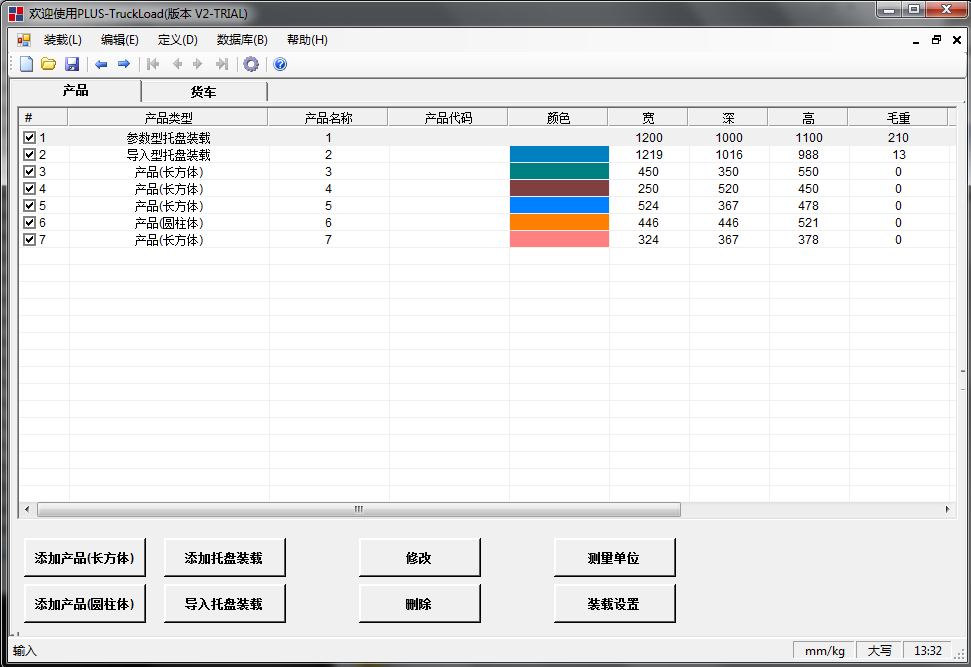Click the 删除 button to delete
This screenshot has height=667, width=971.
[419, 602]
